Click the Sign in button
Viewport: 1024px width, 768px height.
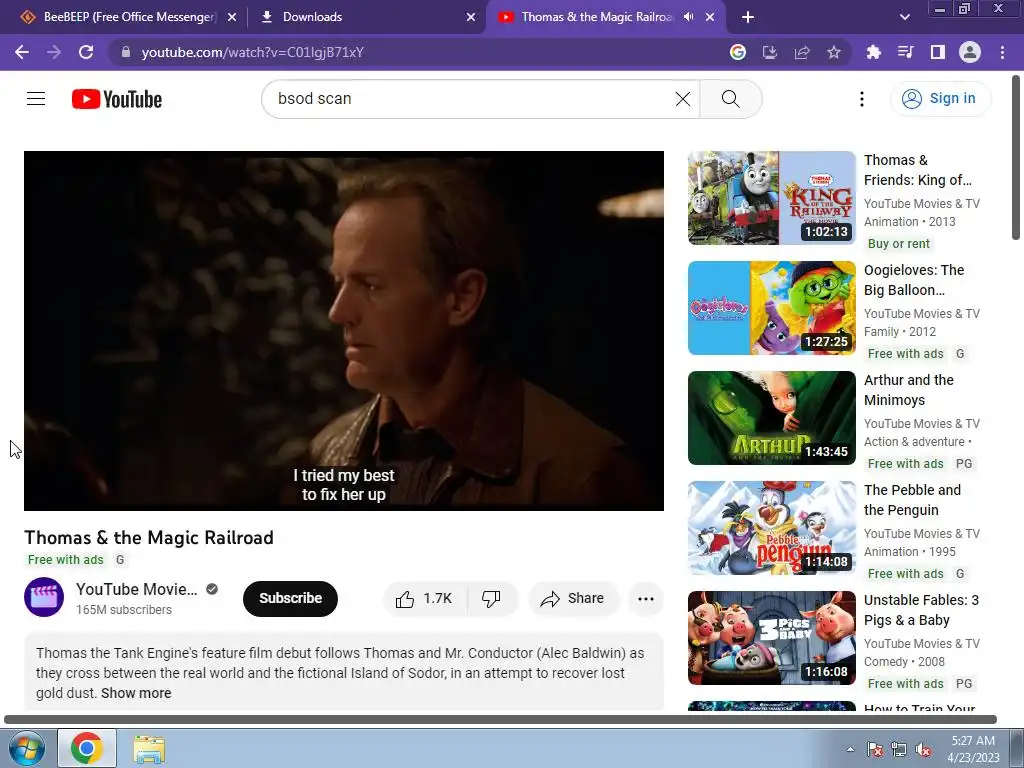pyautogui.click(x=940, y=99)
